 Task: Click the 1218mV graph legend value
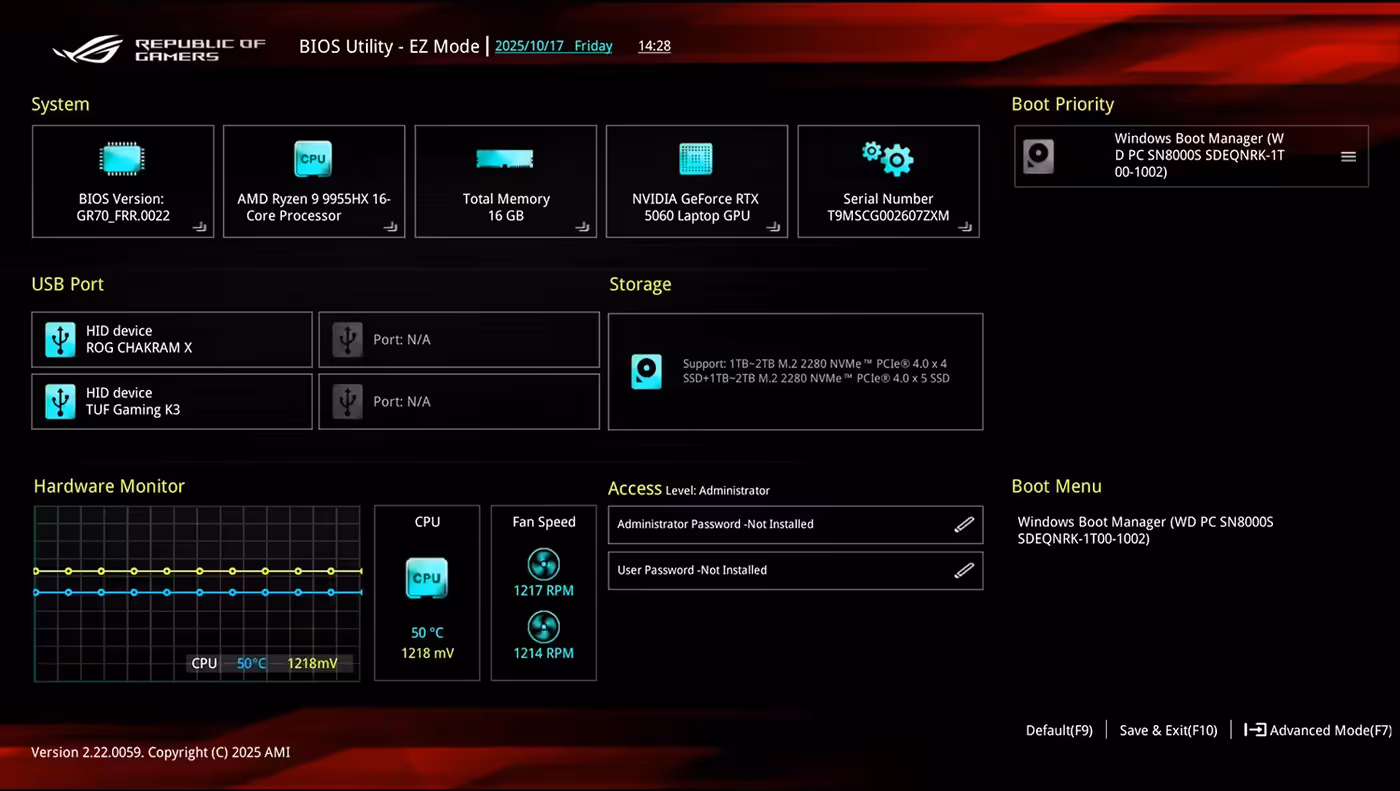pos(313,663)
